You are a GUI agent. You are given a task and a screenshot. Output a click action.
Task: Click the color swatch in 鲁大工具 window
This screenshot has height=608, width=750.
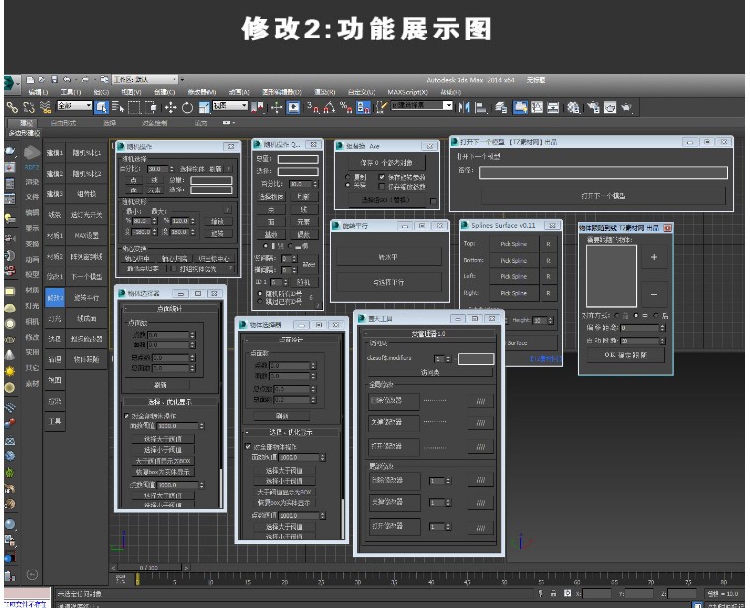(x=476, y=359)
